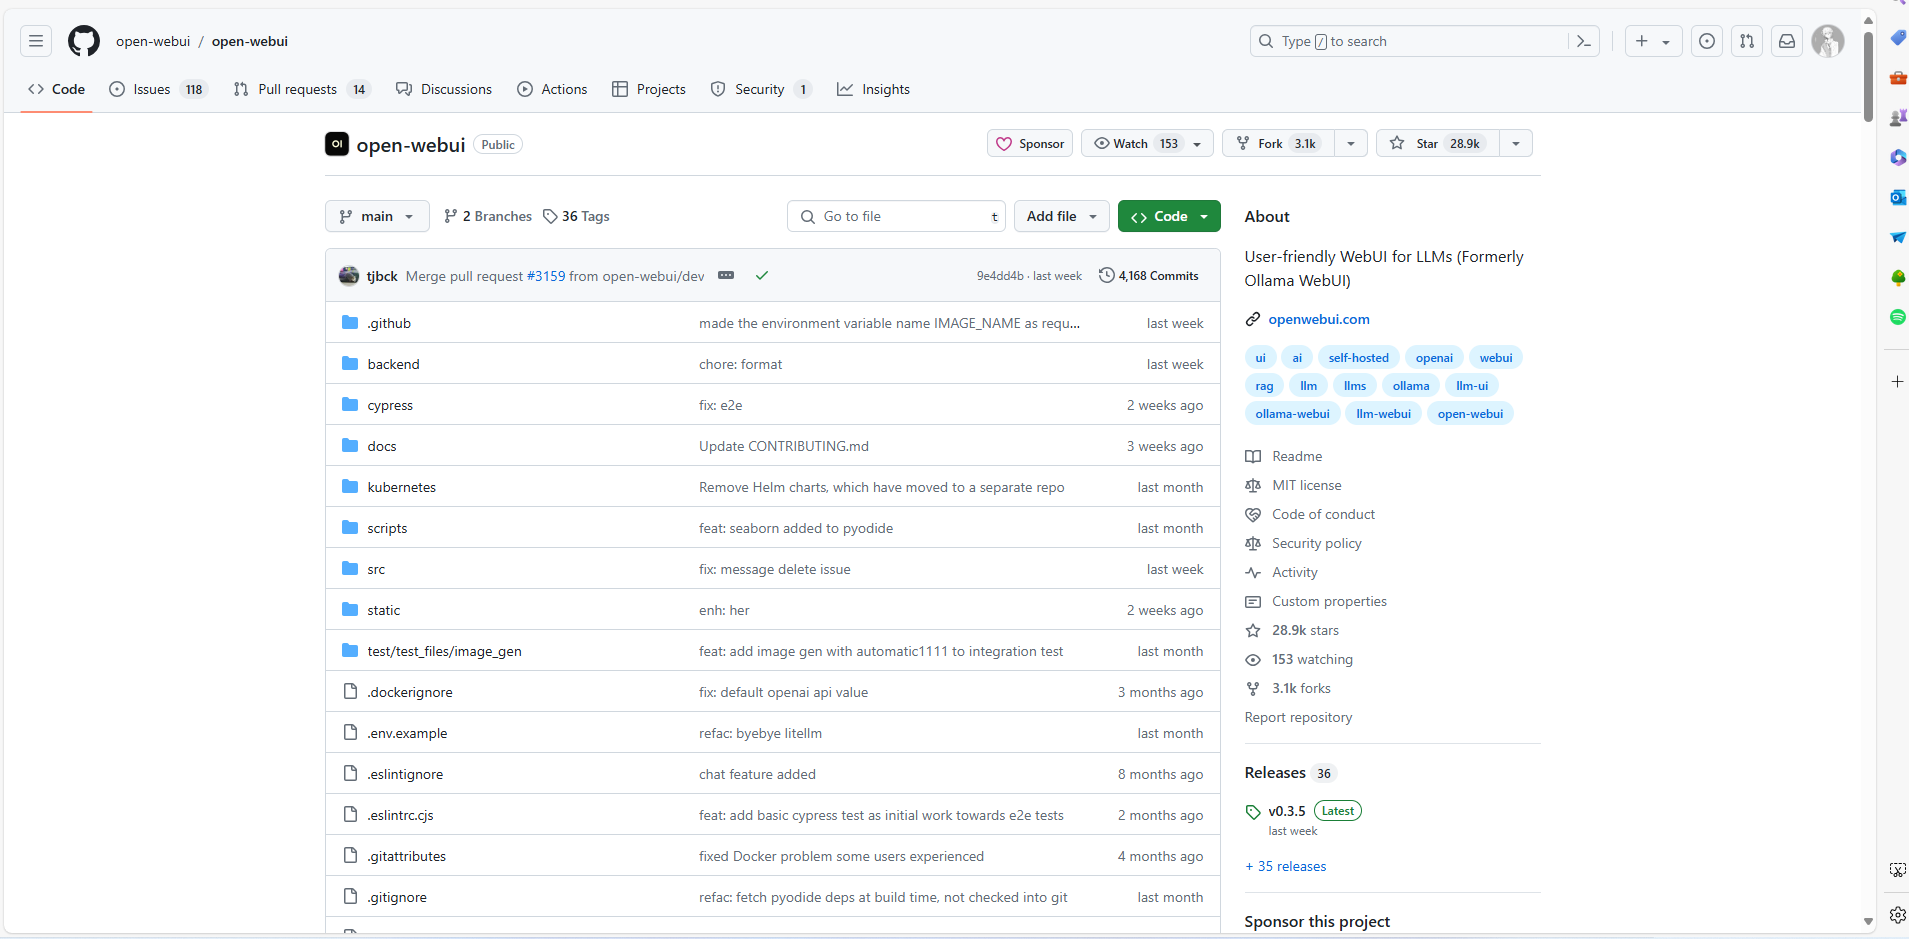1909x939 pixels.
Task: Open the Security tab
Action: pos(761,89)
